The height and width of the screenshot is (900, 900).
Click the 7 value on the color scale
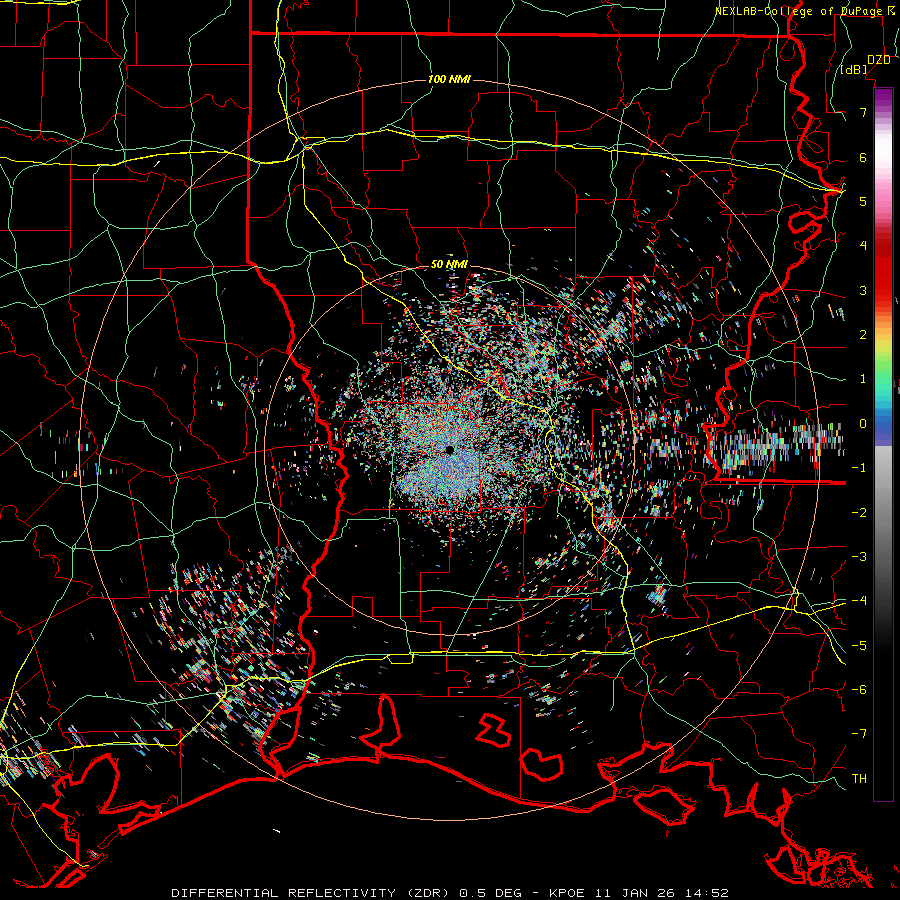pos(863,112)
